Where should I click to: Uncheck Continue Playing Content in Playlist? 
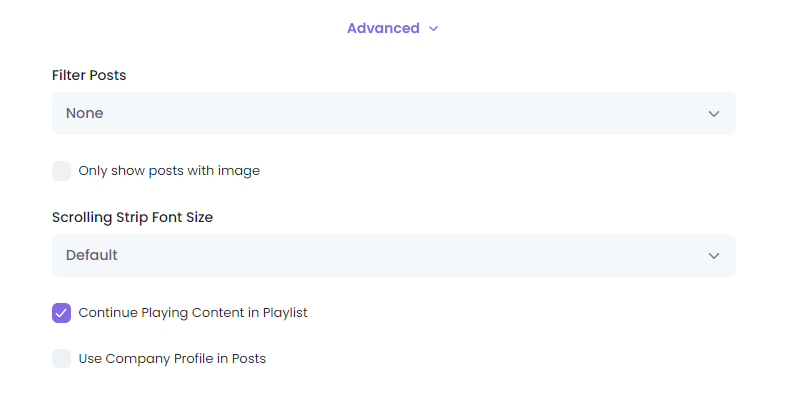pyautogui.click(x=61, y=313)
